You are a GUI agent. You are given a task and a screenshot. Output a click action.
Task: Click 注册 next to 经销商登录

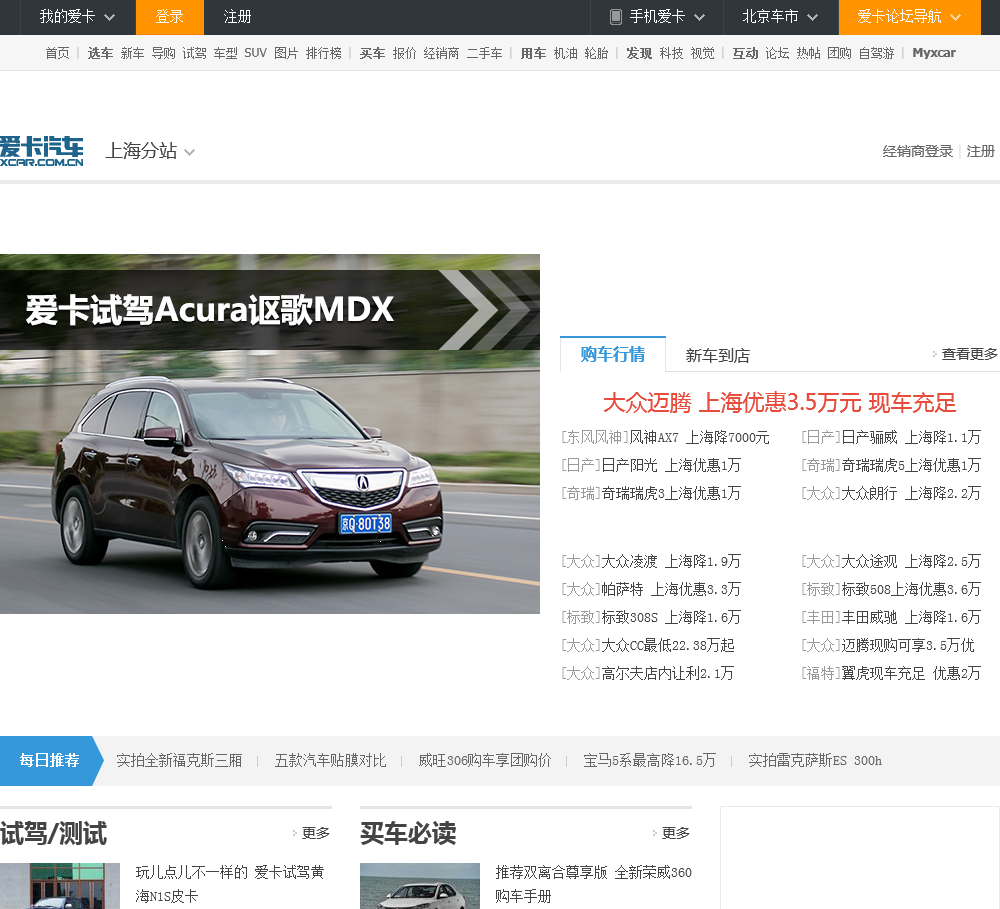coord(980,151)
